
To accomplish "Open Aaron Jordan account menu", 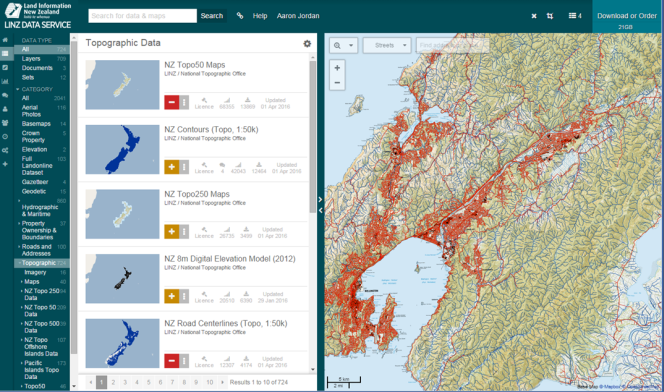I will click(x=298, y=16).
